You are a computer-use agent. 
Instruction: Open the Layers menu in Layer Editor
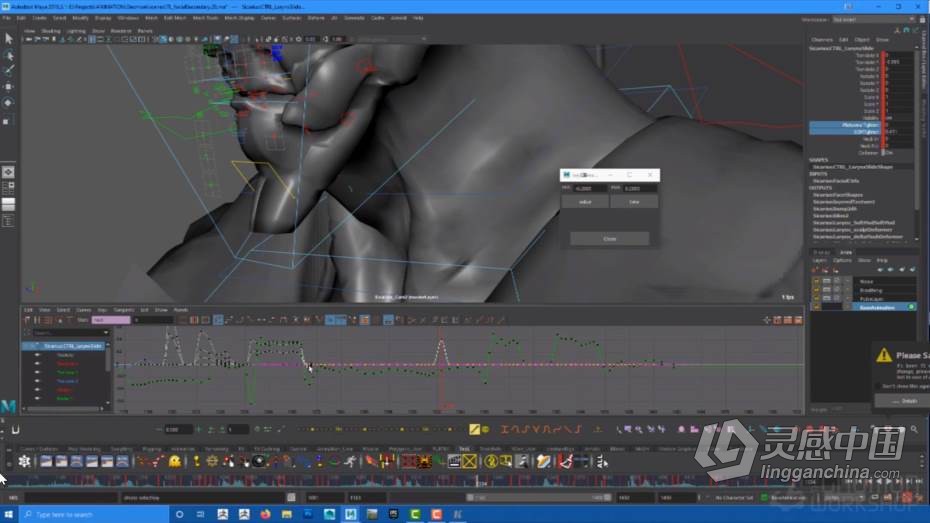click(819, 260)
